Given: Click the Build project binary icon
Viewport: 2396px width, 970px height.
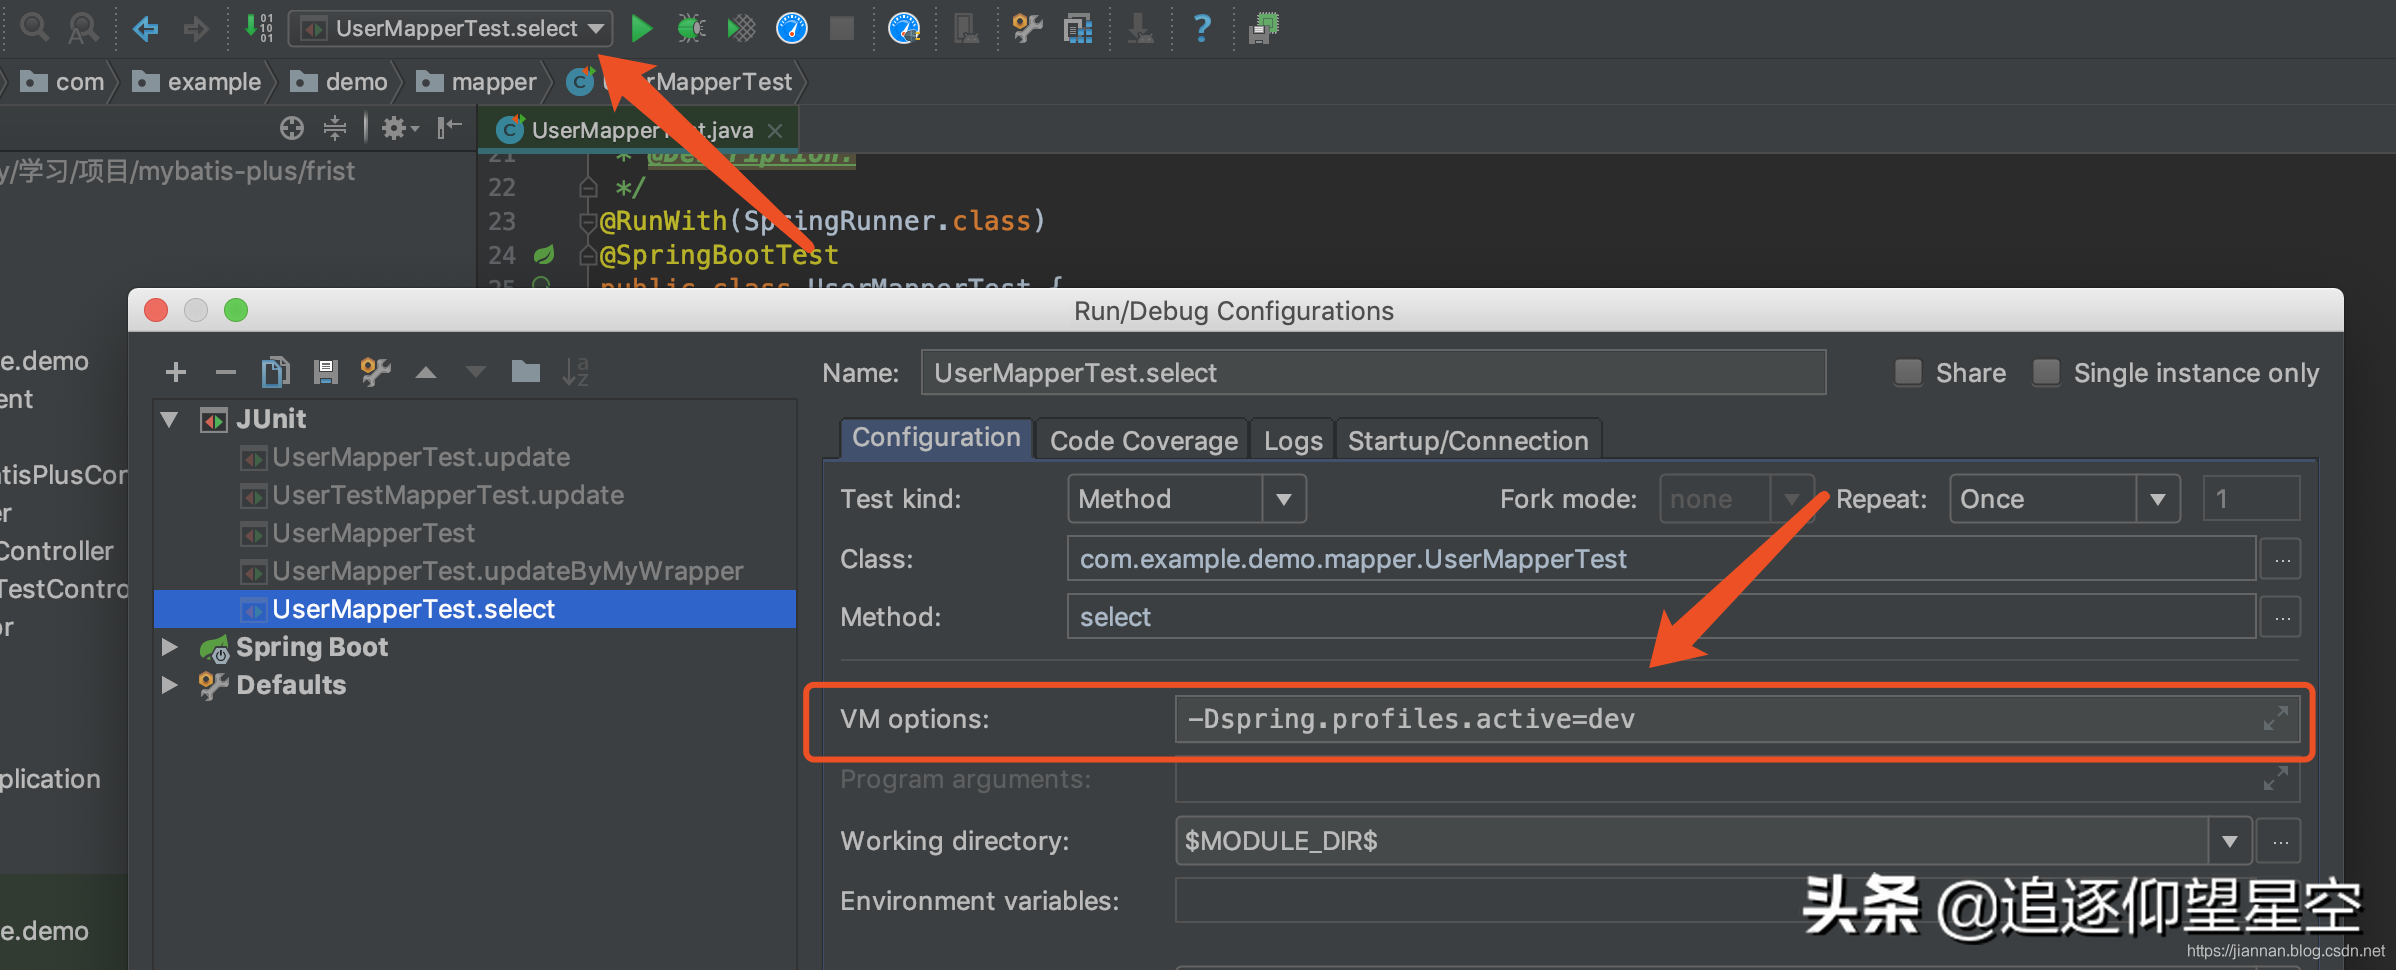Looking at the screenshot, I should (x=259, y=27).
